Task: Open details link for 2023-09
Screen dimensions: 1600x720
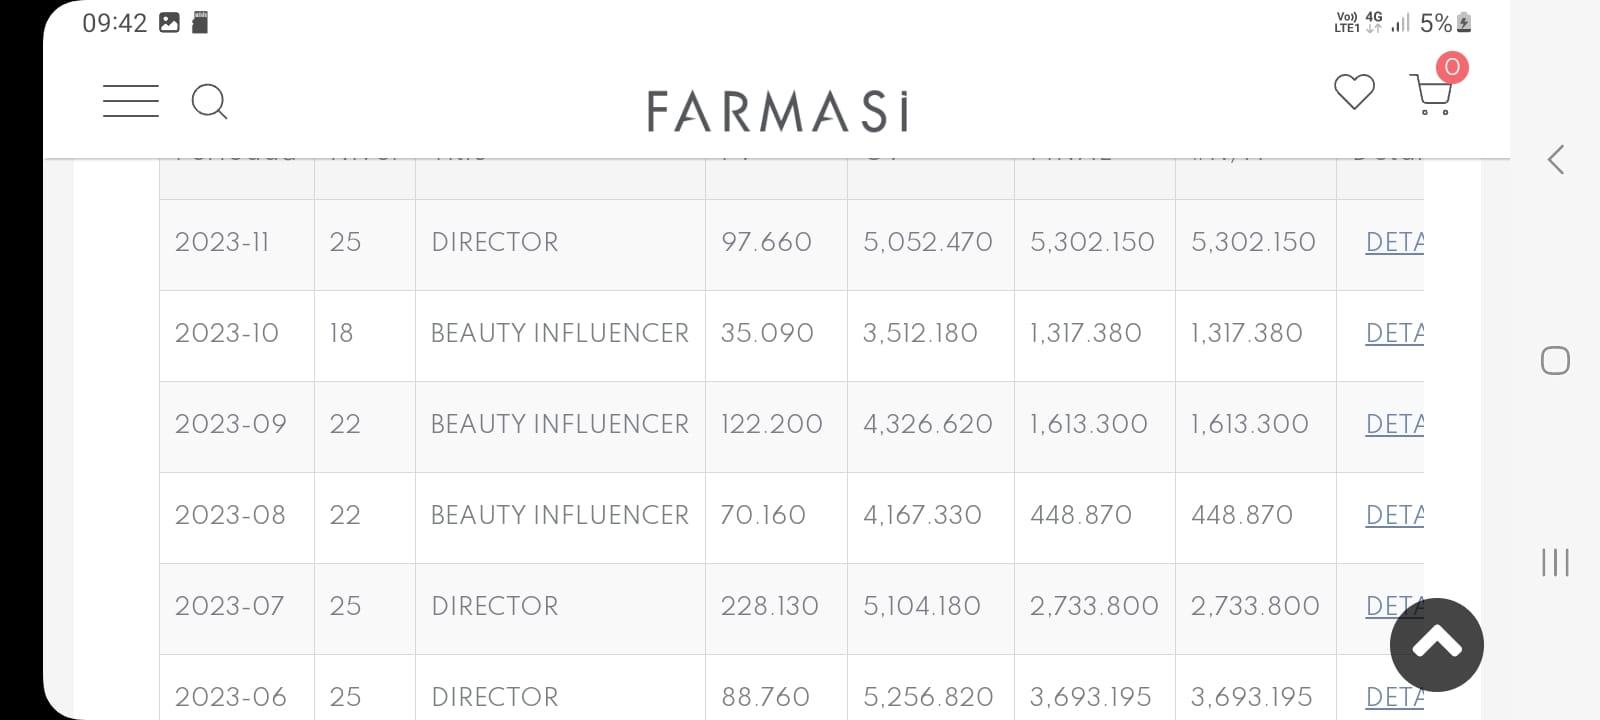Action: [x=1394, y=424]
